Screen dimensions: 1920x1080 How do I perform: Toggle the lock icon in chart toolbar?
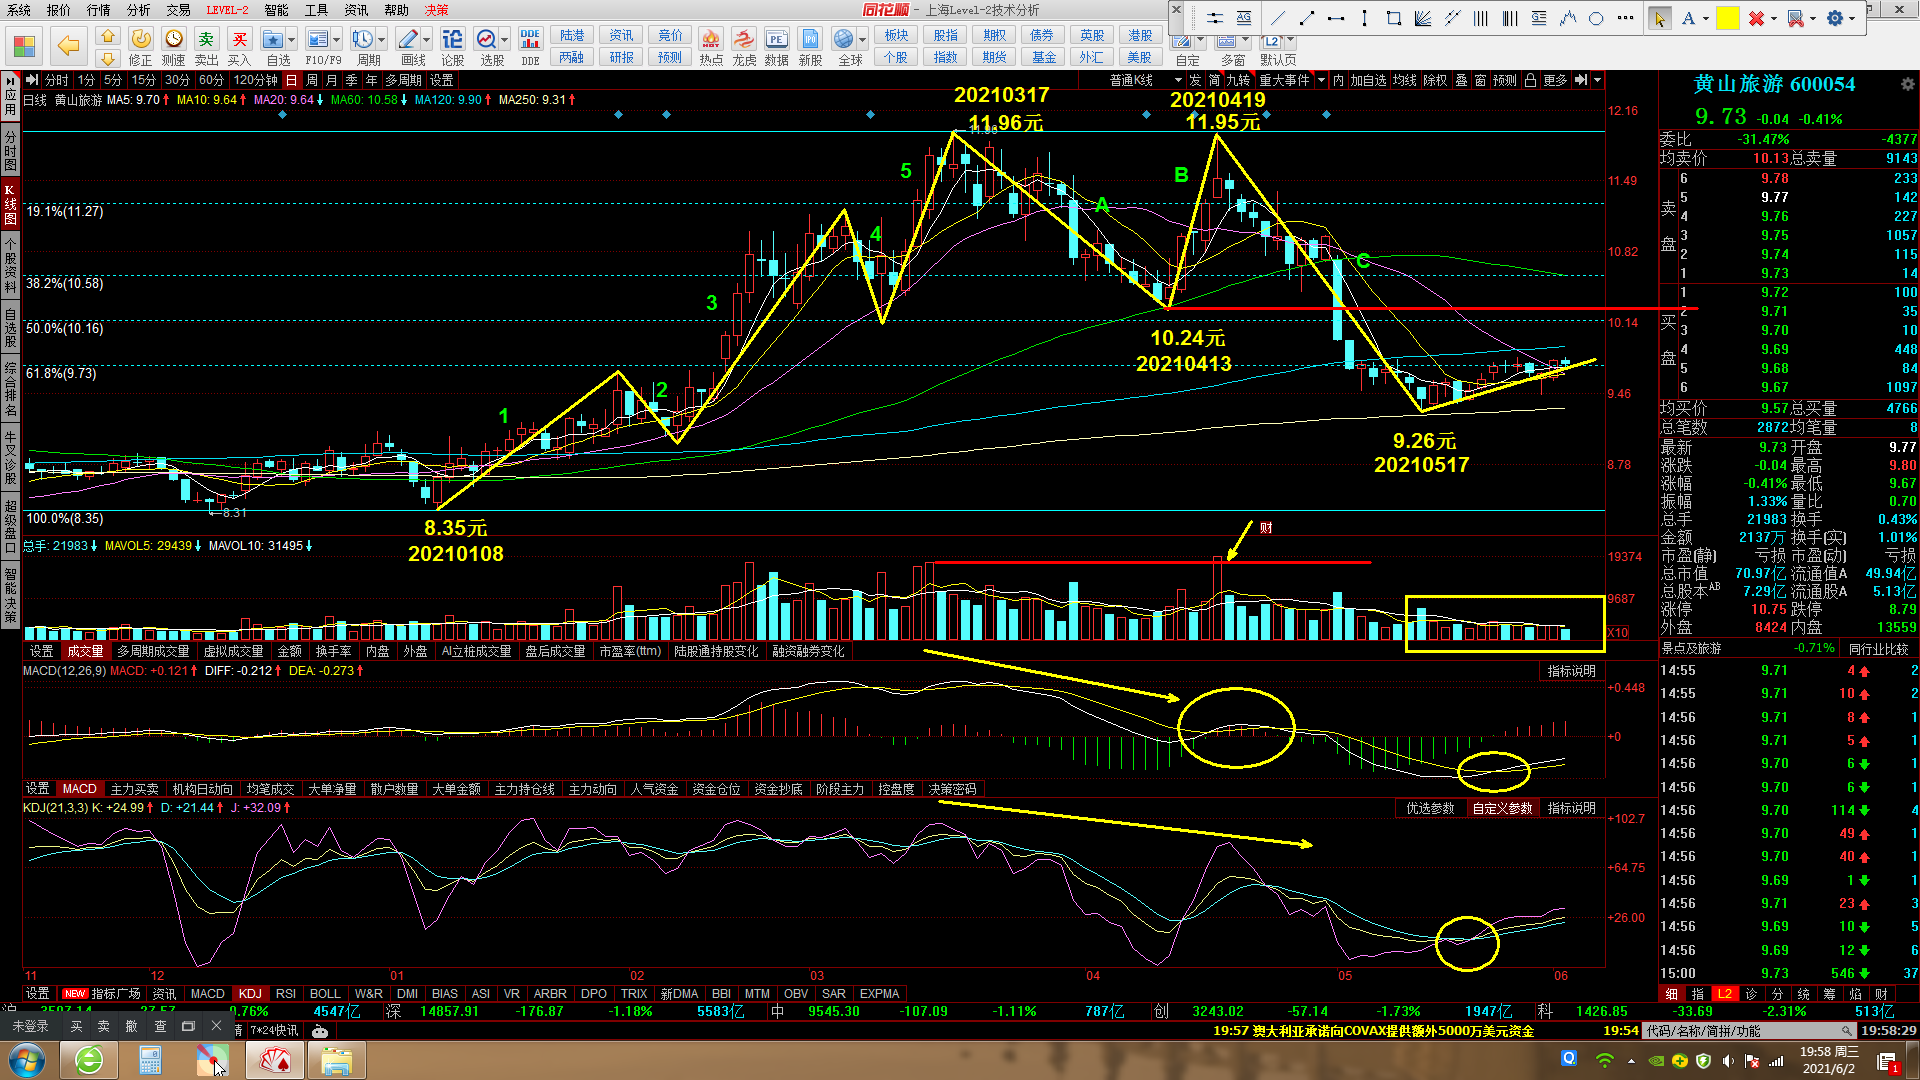[x=1530, y=80]
